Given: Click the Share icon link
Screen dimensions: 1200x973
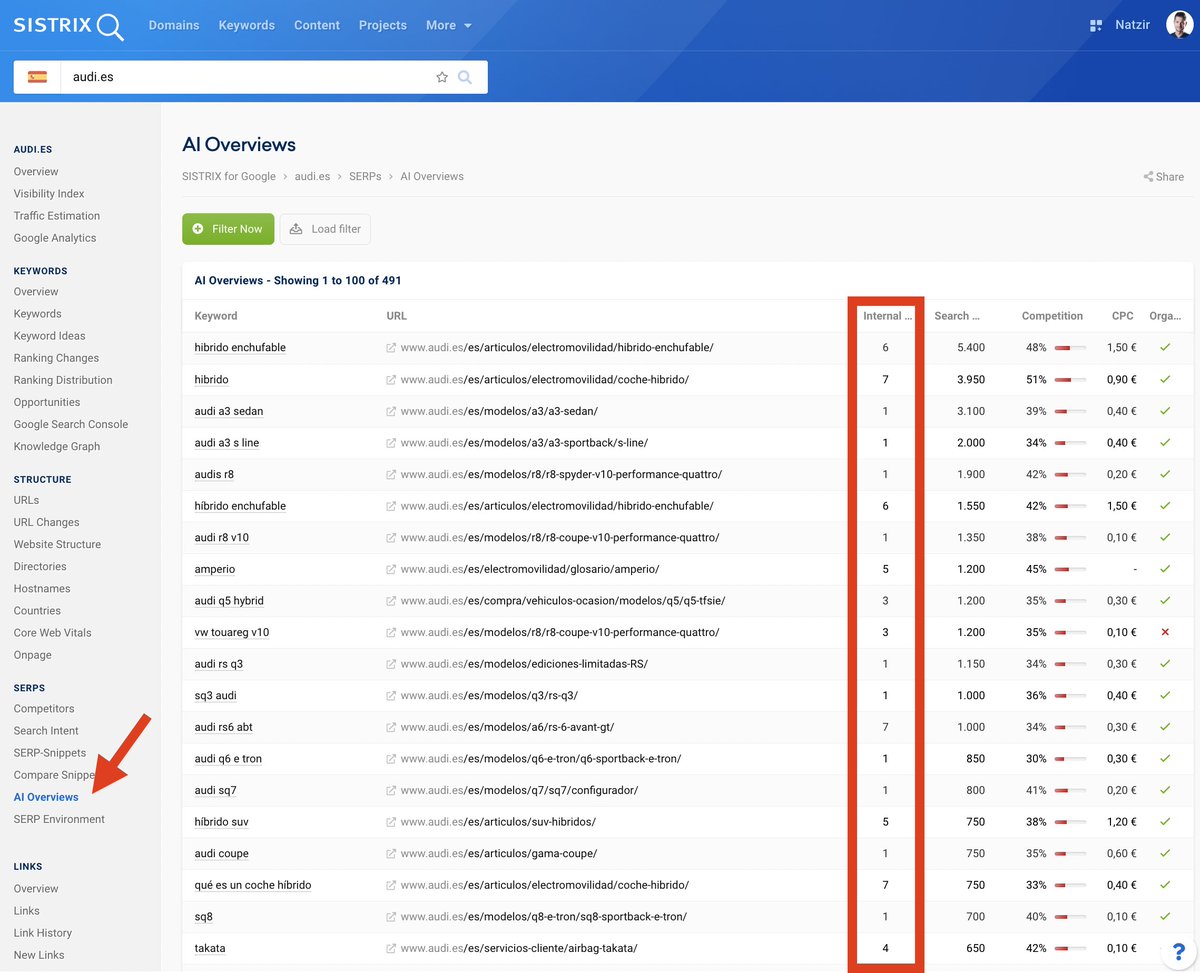Looking at the screenshot, I should 1164,177.
